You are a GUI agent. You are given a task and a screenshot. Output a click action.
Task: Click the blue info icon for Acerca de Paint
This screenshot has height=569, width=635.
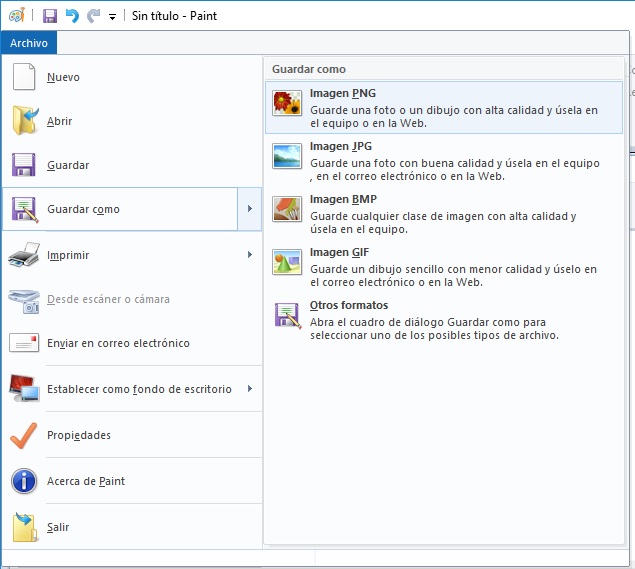point(24,481)
